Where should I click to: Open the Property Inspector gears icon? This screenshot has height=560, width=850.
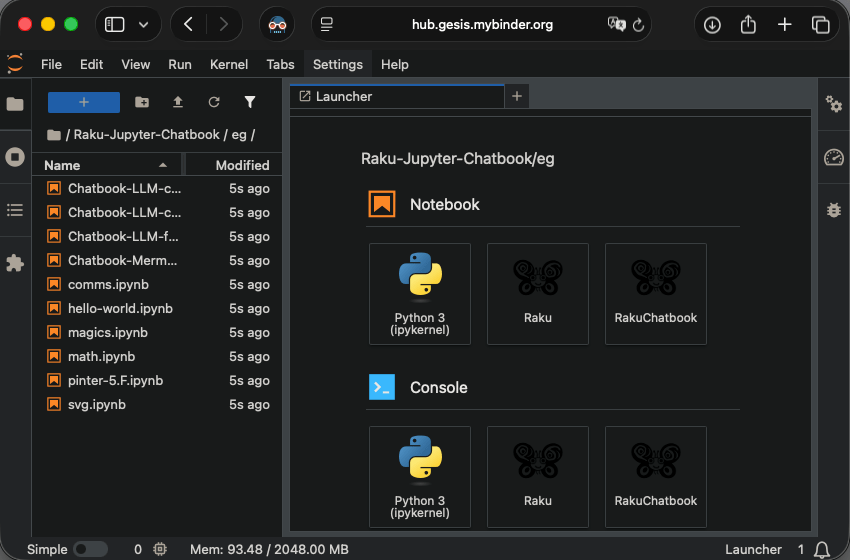(x=833, y=104)
